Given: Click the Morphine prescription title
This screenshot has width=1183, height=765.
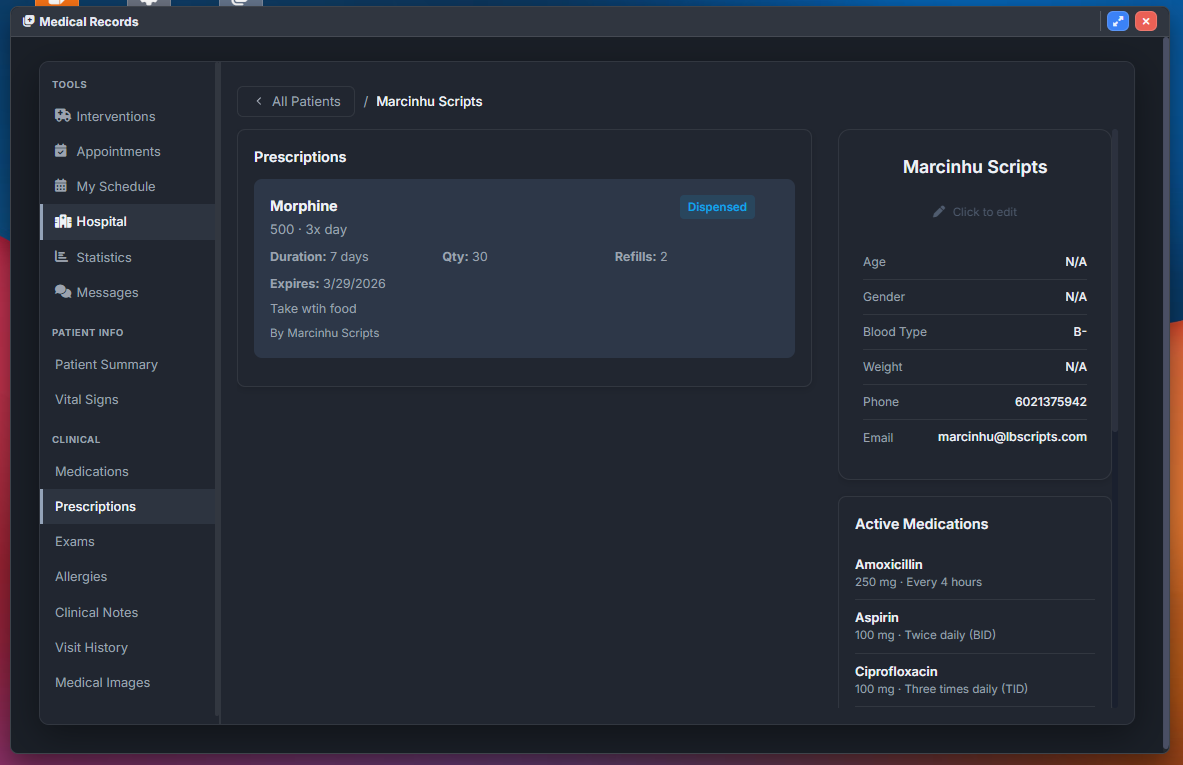Looking at the screenshot, I should (303, 206).
